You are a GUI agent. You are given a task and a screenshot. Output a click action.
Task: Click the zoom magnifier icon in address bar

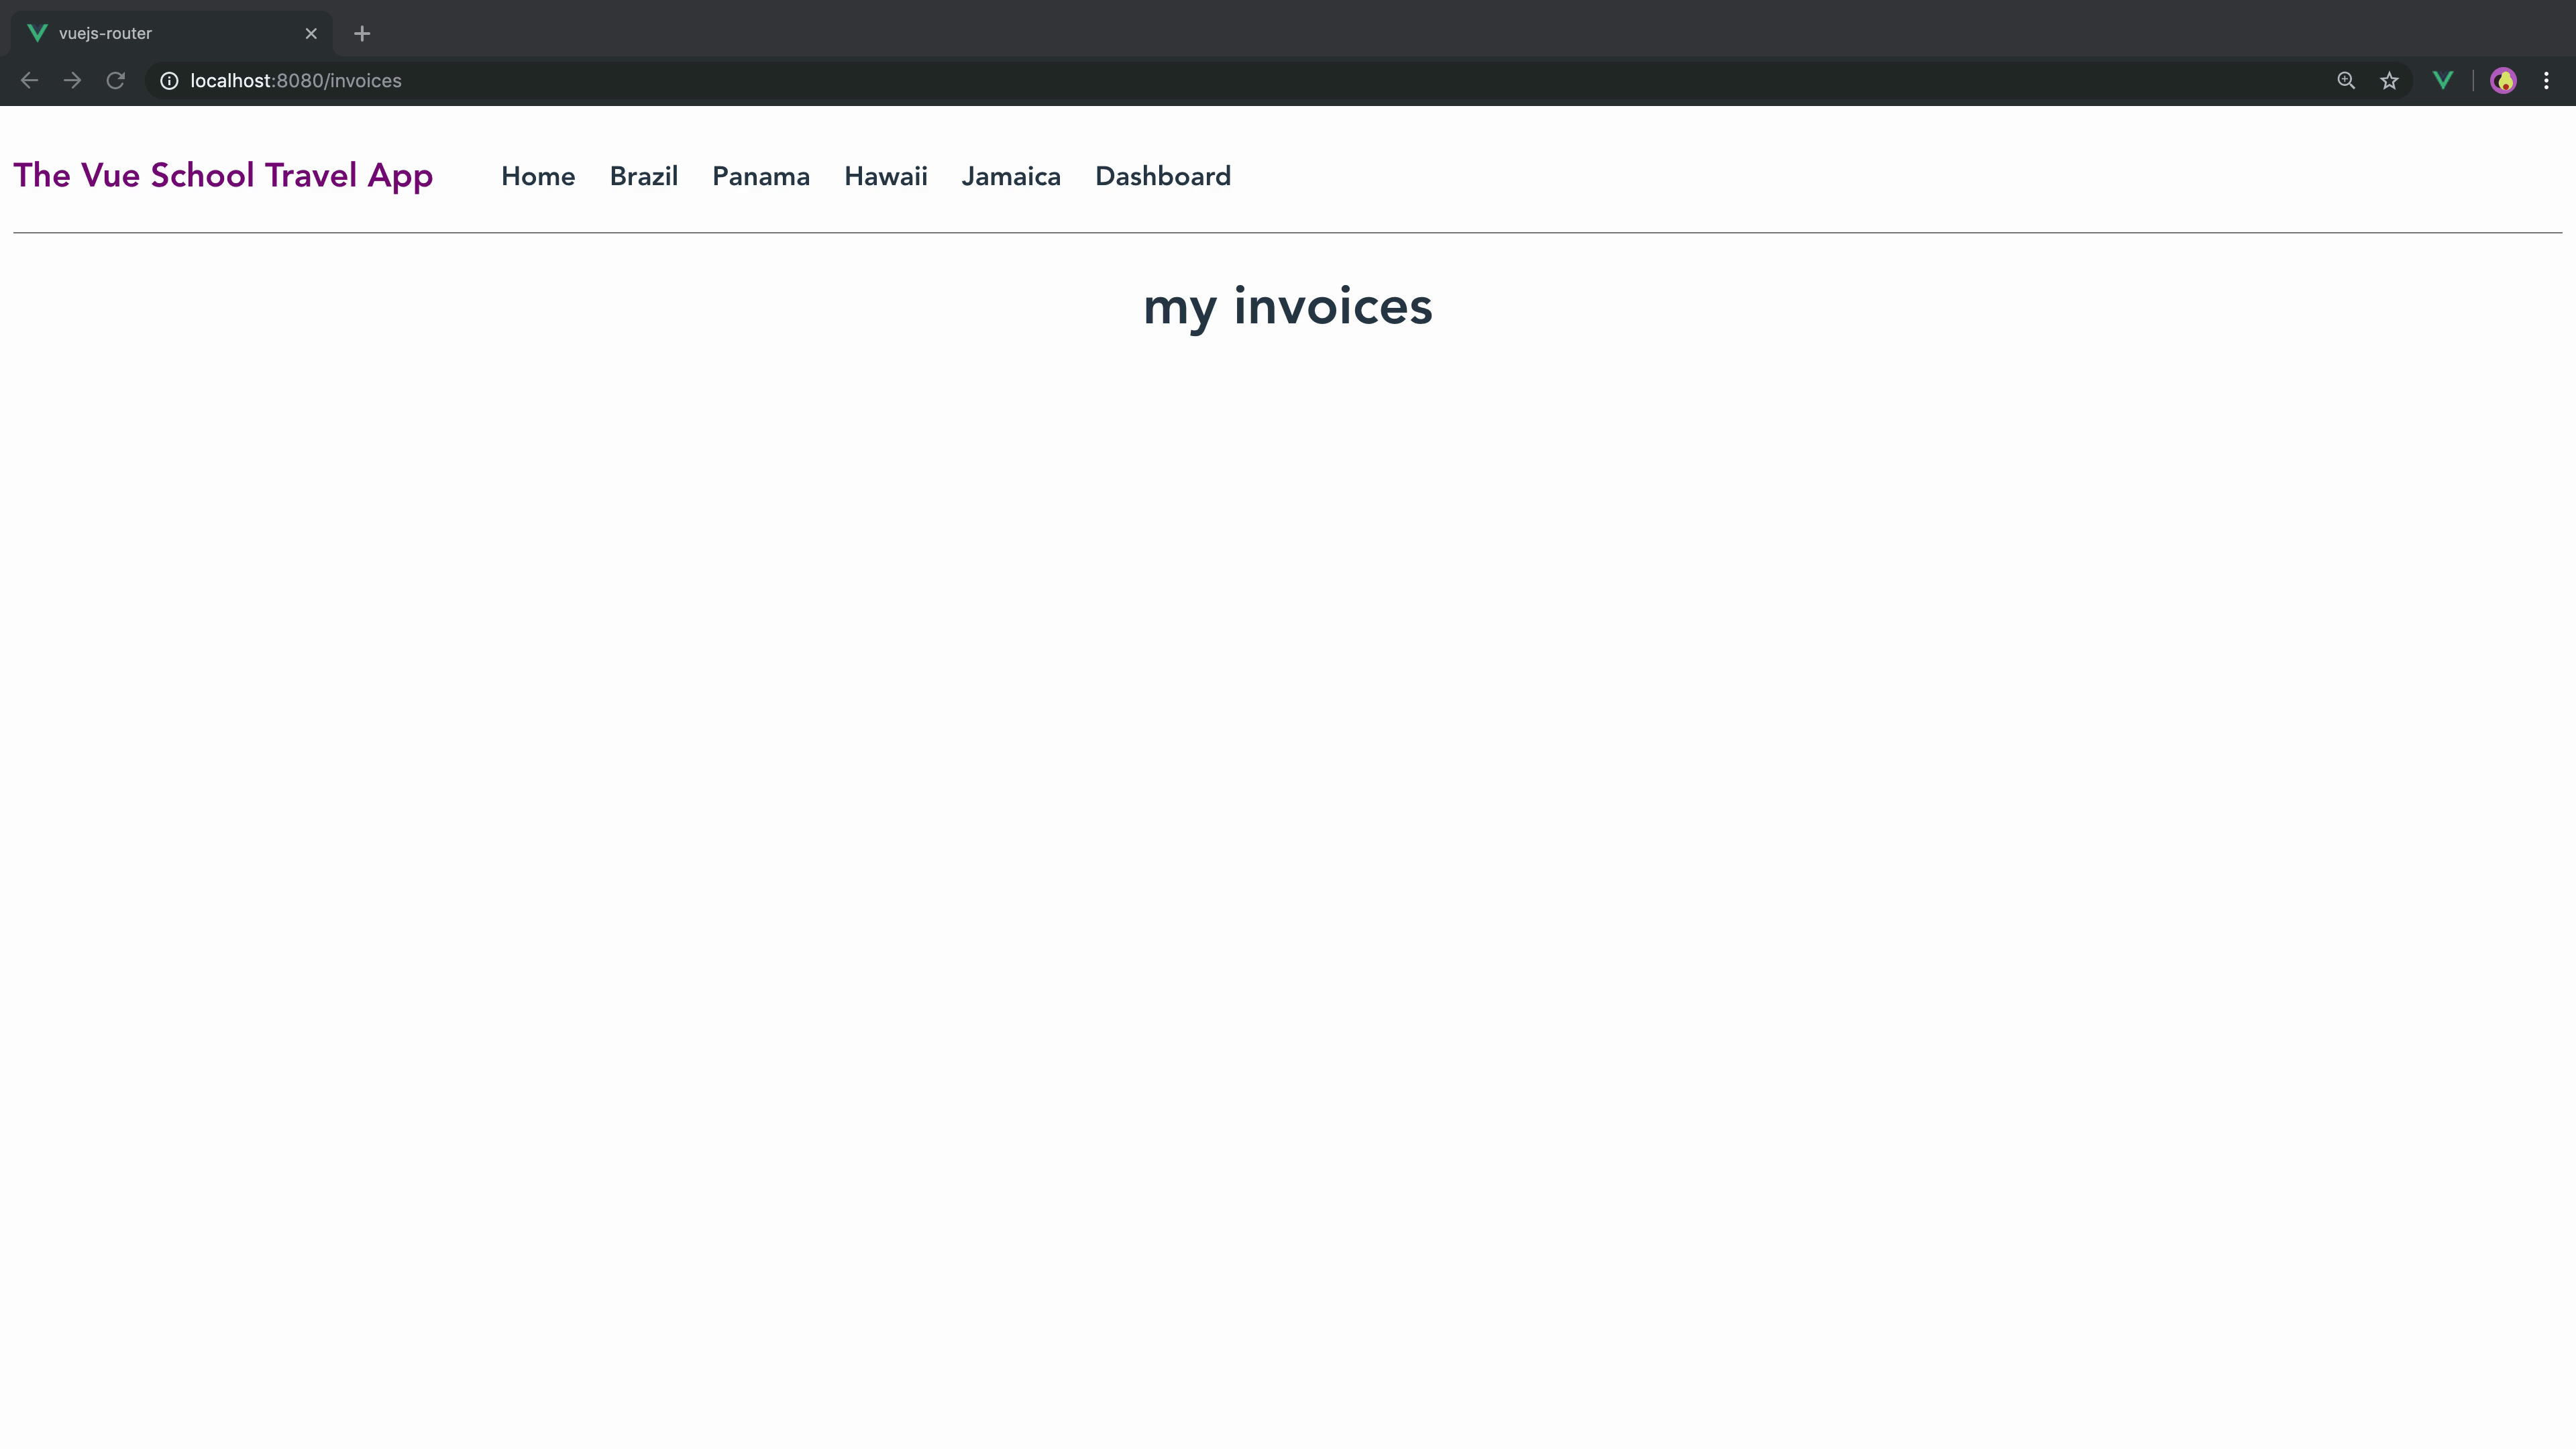[2346, 81]
